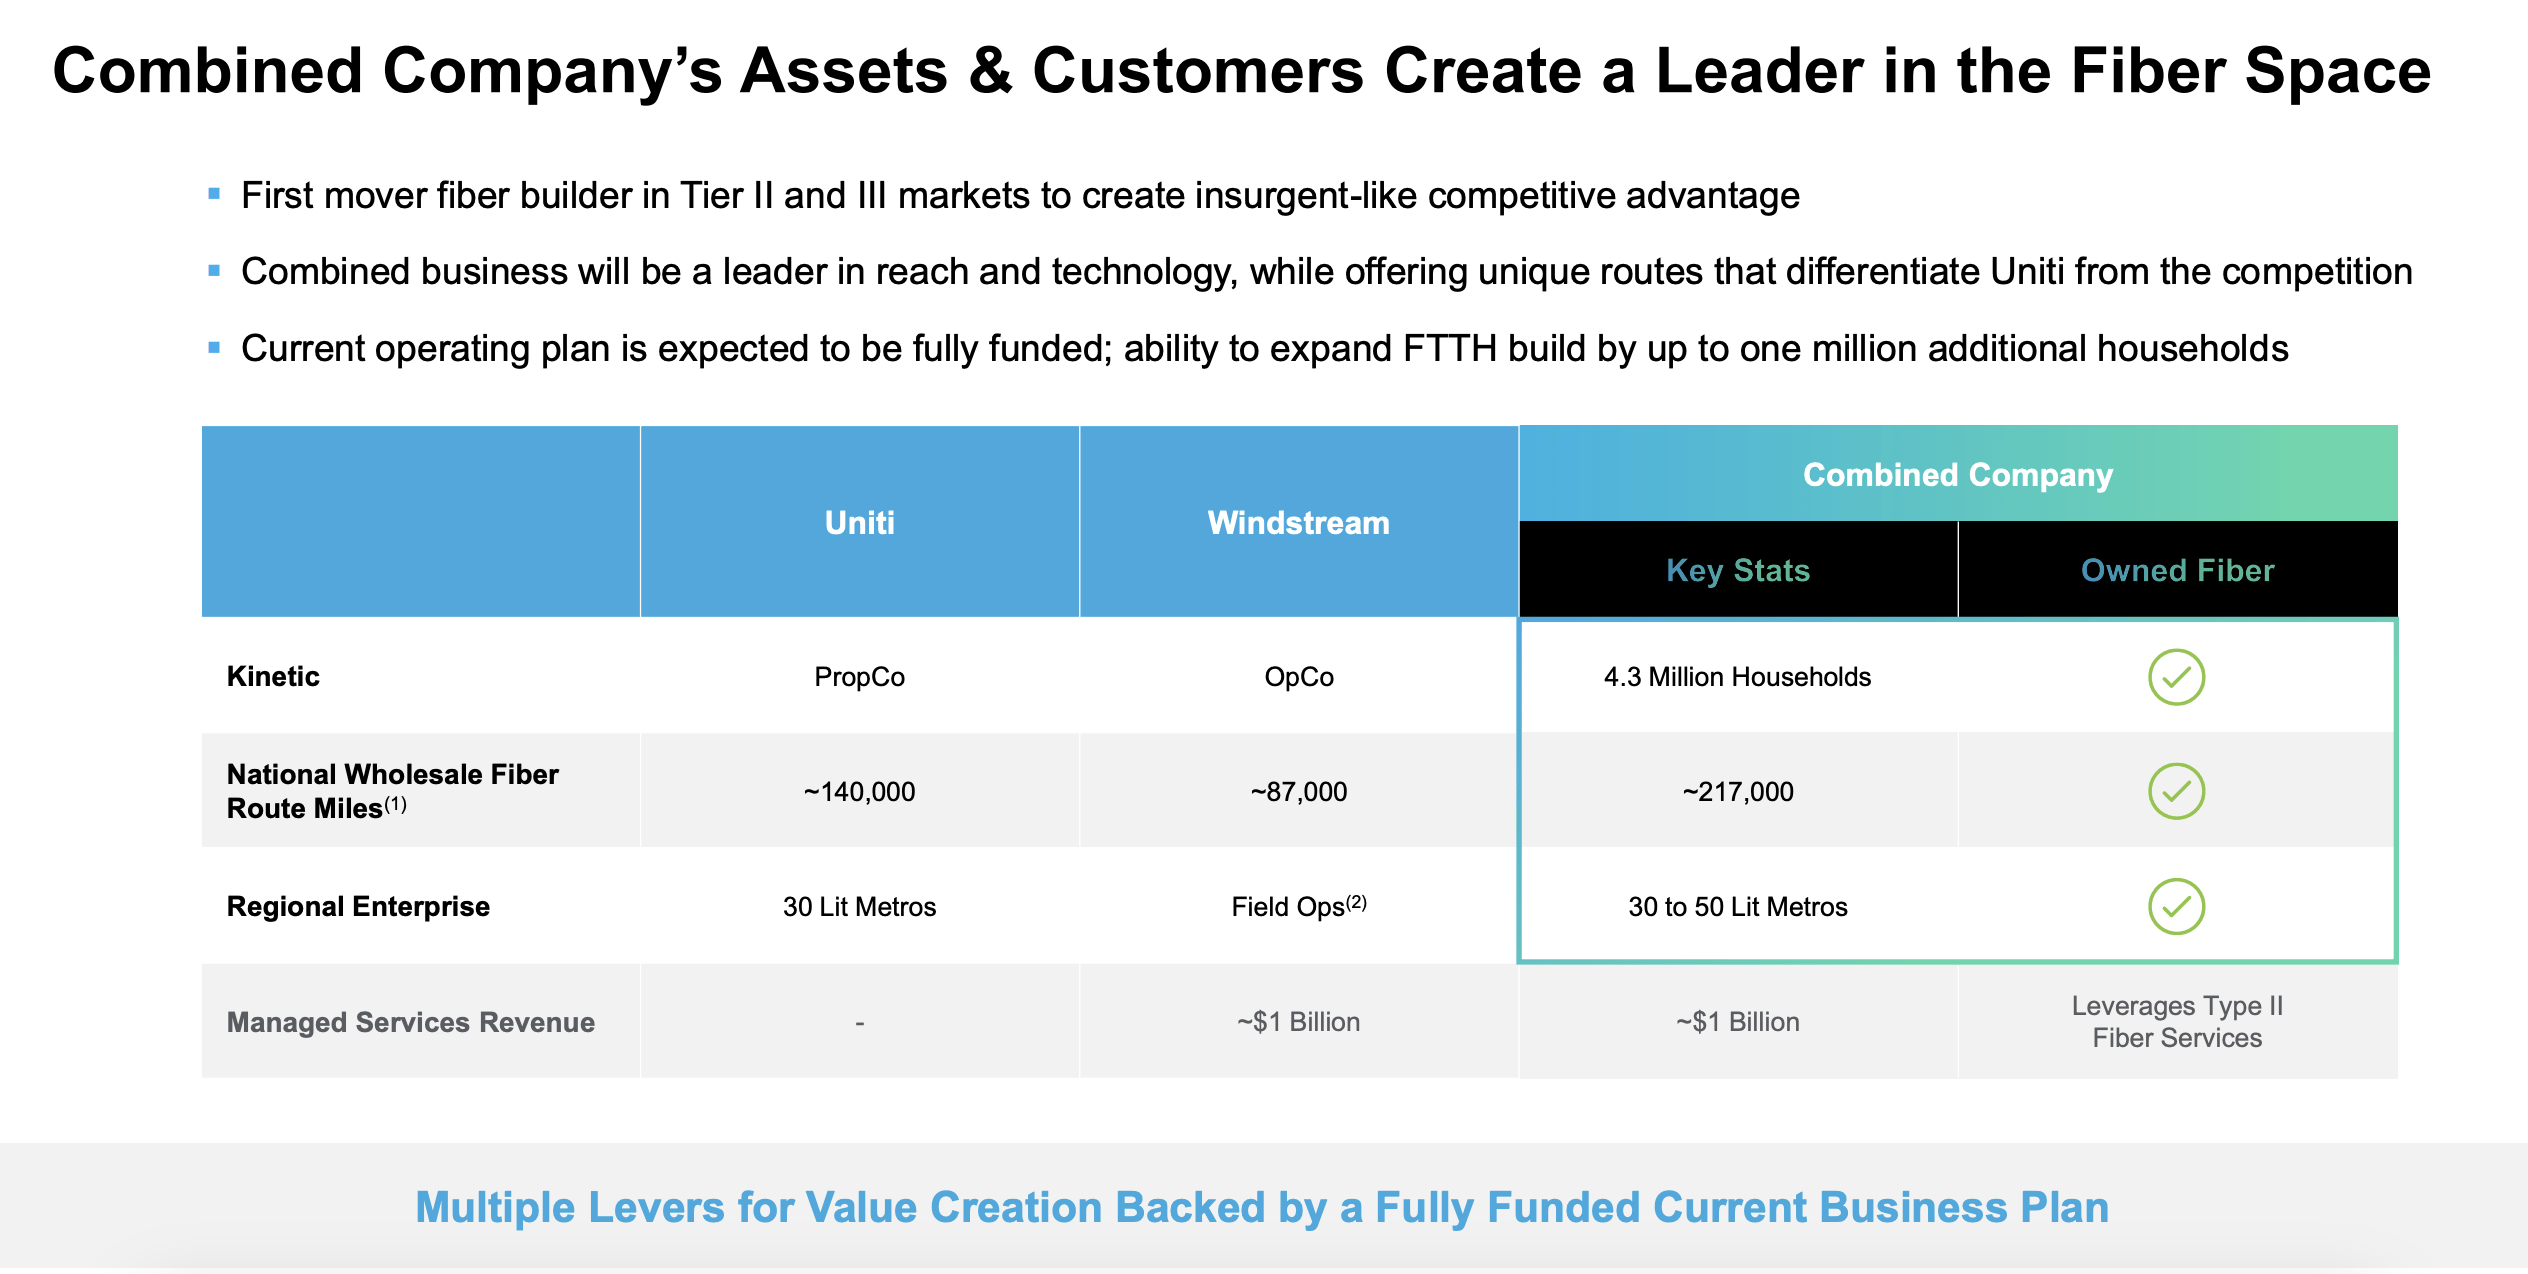Select the Windstream column header
The height and width of the screenshot is (1274, 2528).
[x=1298, y=522]
